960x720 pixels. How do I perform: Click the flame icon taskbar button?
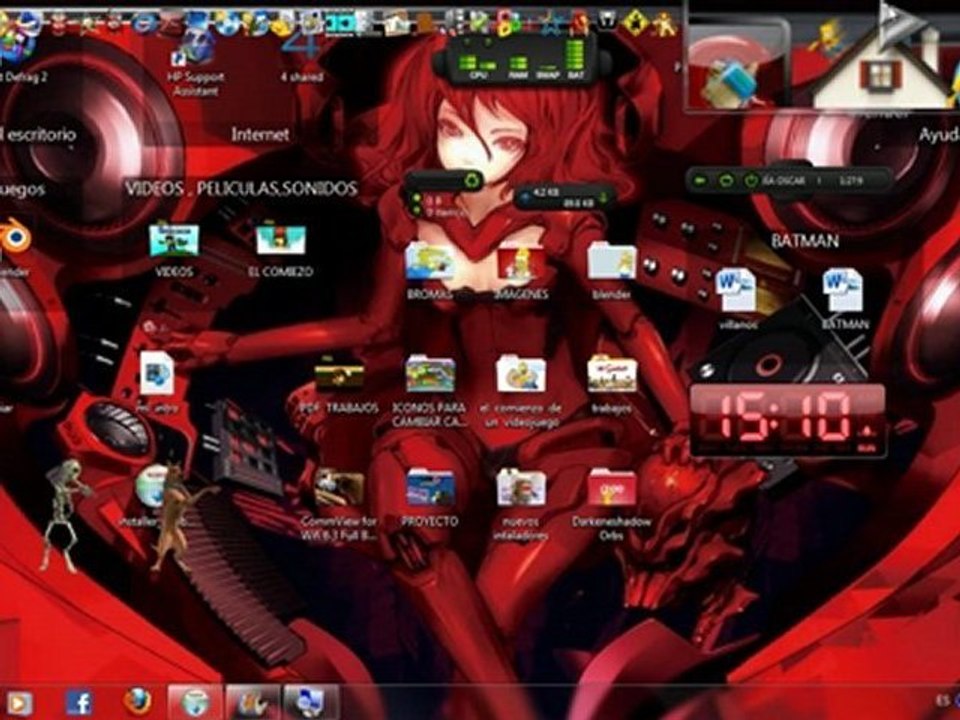coord(252,702)
